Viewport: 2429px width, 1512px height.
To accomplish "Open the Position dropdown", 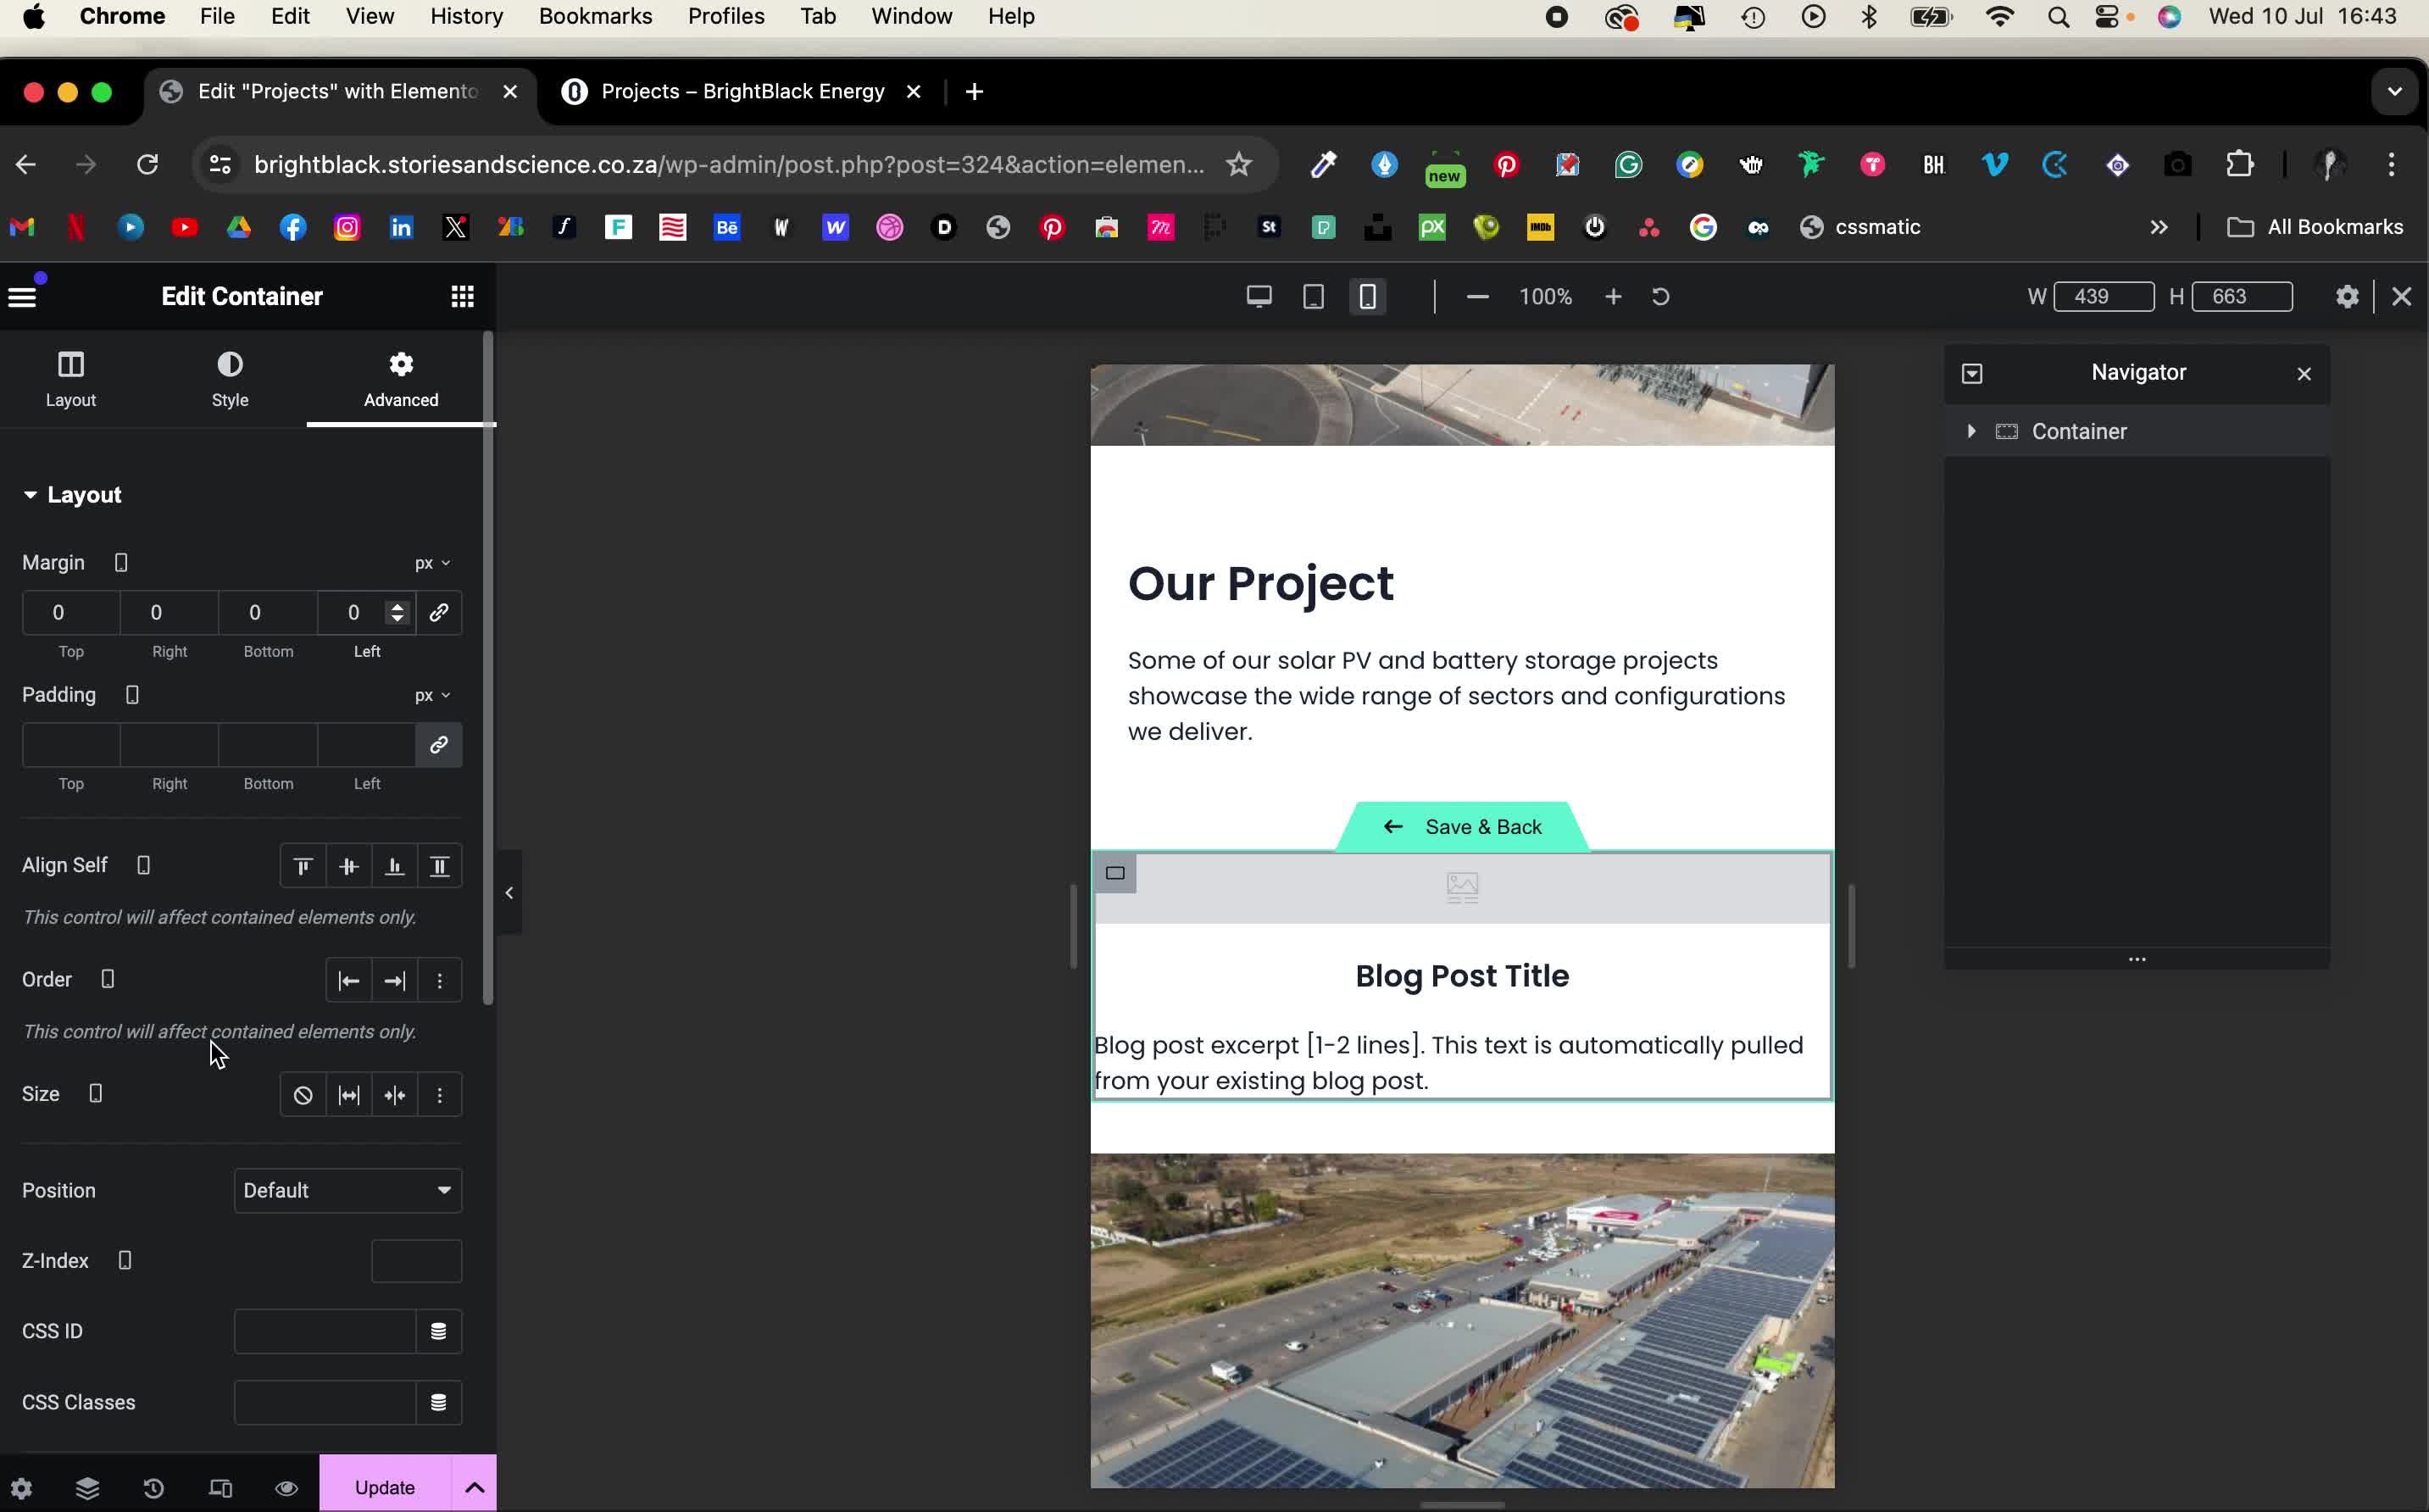I will (x=347, y=1190).
